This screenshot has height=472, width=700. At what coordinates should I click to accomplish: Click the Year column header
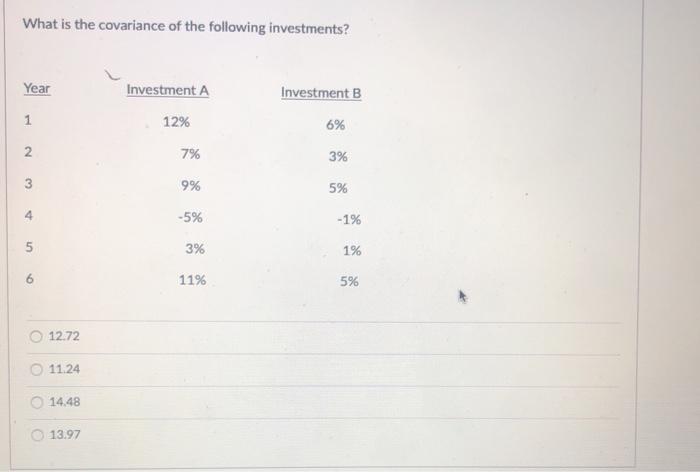(37, 88)
